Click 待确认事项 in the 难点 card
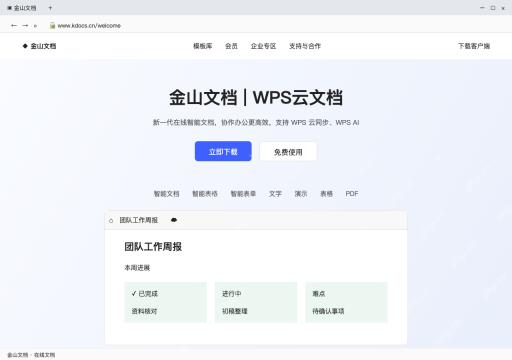The height and width of the screenshot is (360, 512). pos(328,311)
